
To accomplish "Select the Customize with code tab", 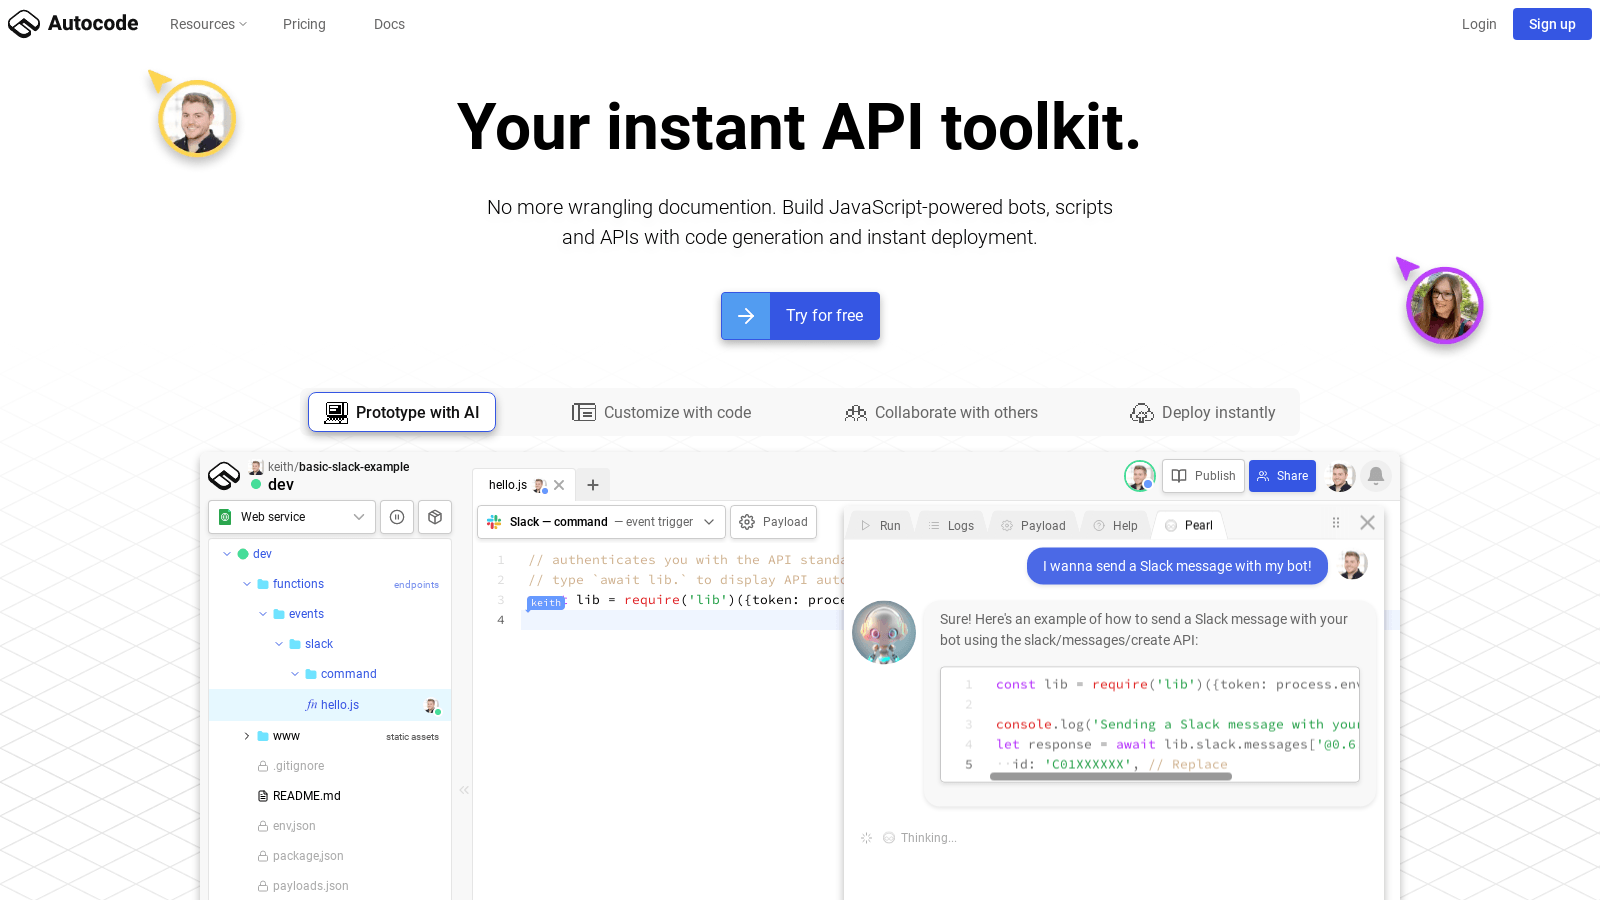I will pyautogui.click(x=662, y=412).
